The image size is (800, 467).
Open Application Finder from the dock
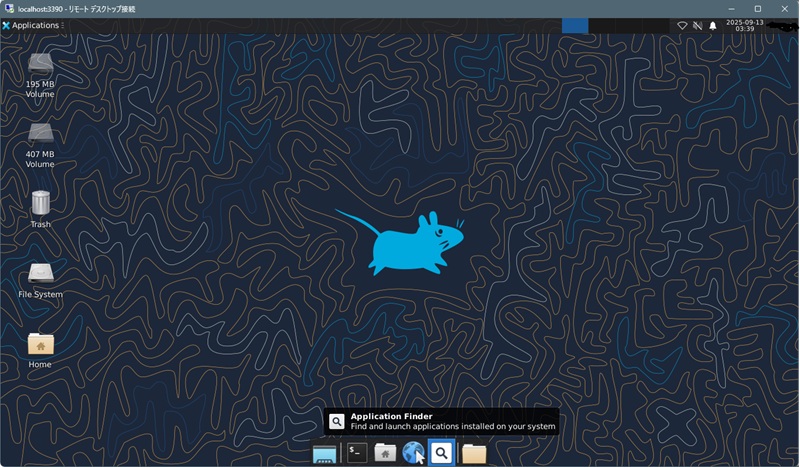click(441, 453)
